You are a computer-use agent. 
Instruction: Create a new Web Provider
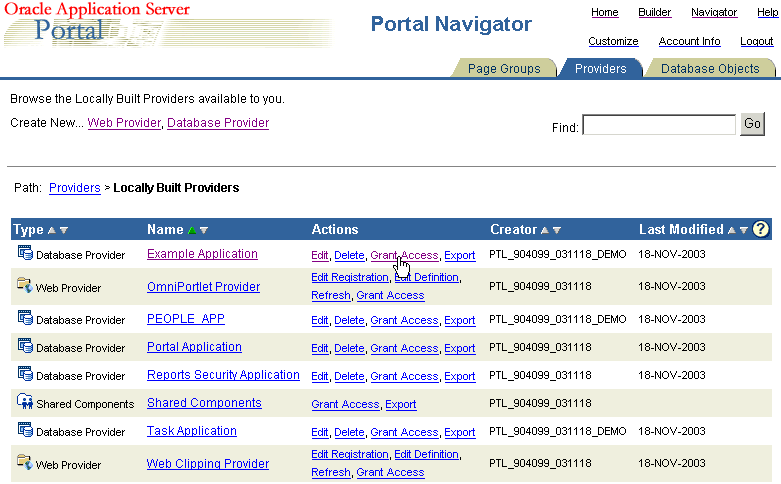125,123
